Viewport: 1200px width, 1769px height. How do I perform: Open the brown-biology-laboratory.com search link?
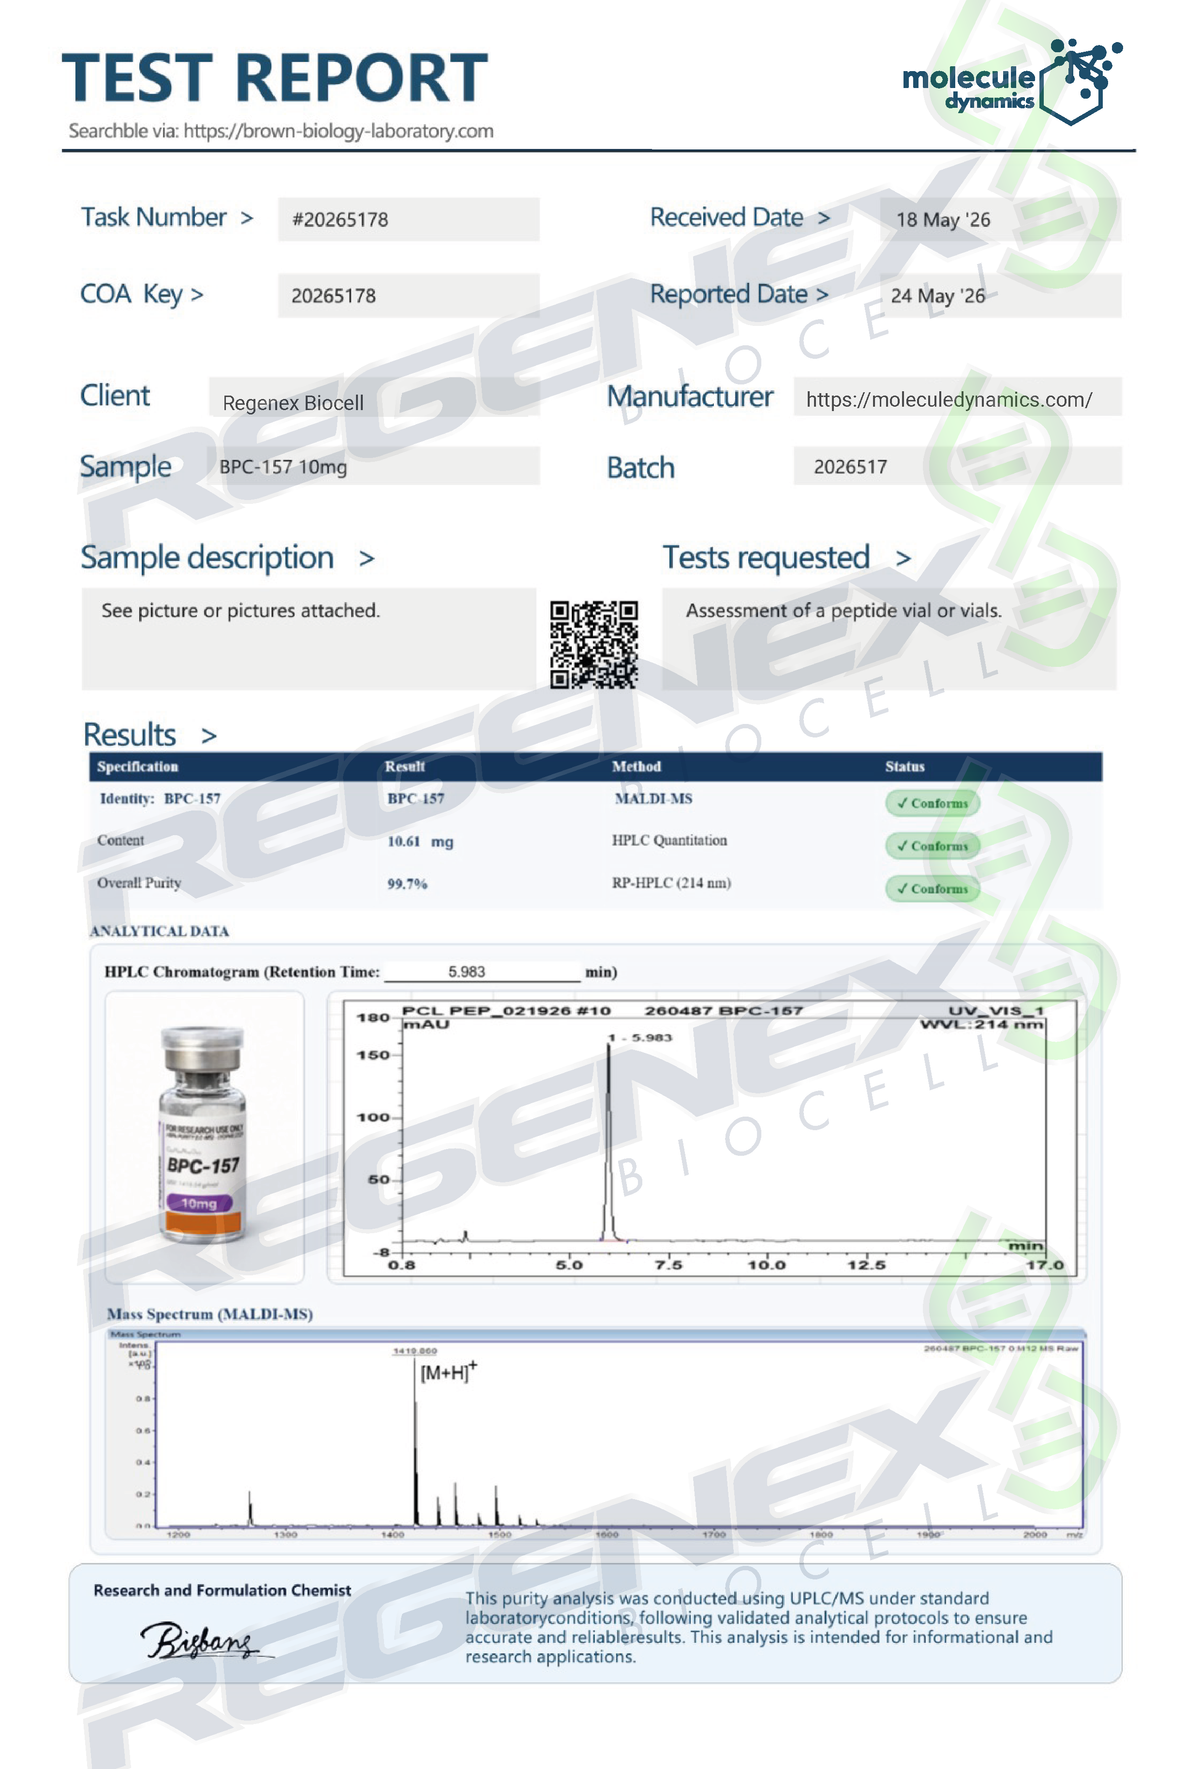(x=339, y=131)
